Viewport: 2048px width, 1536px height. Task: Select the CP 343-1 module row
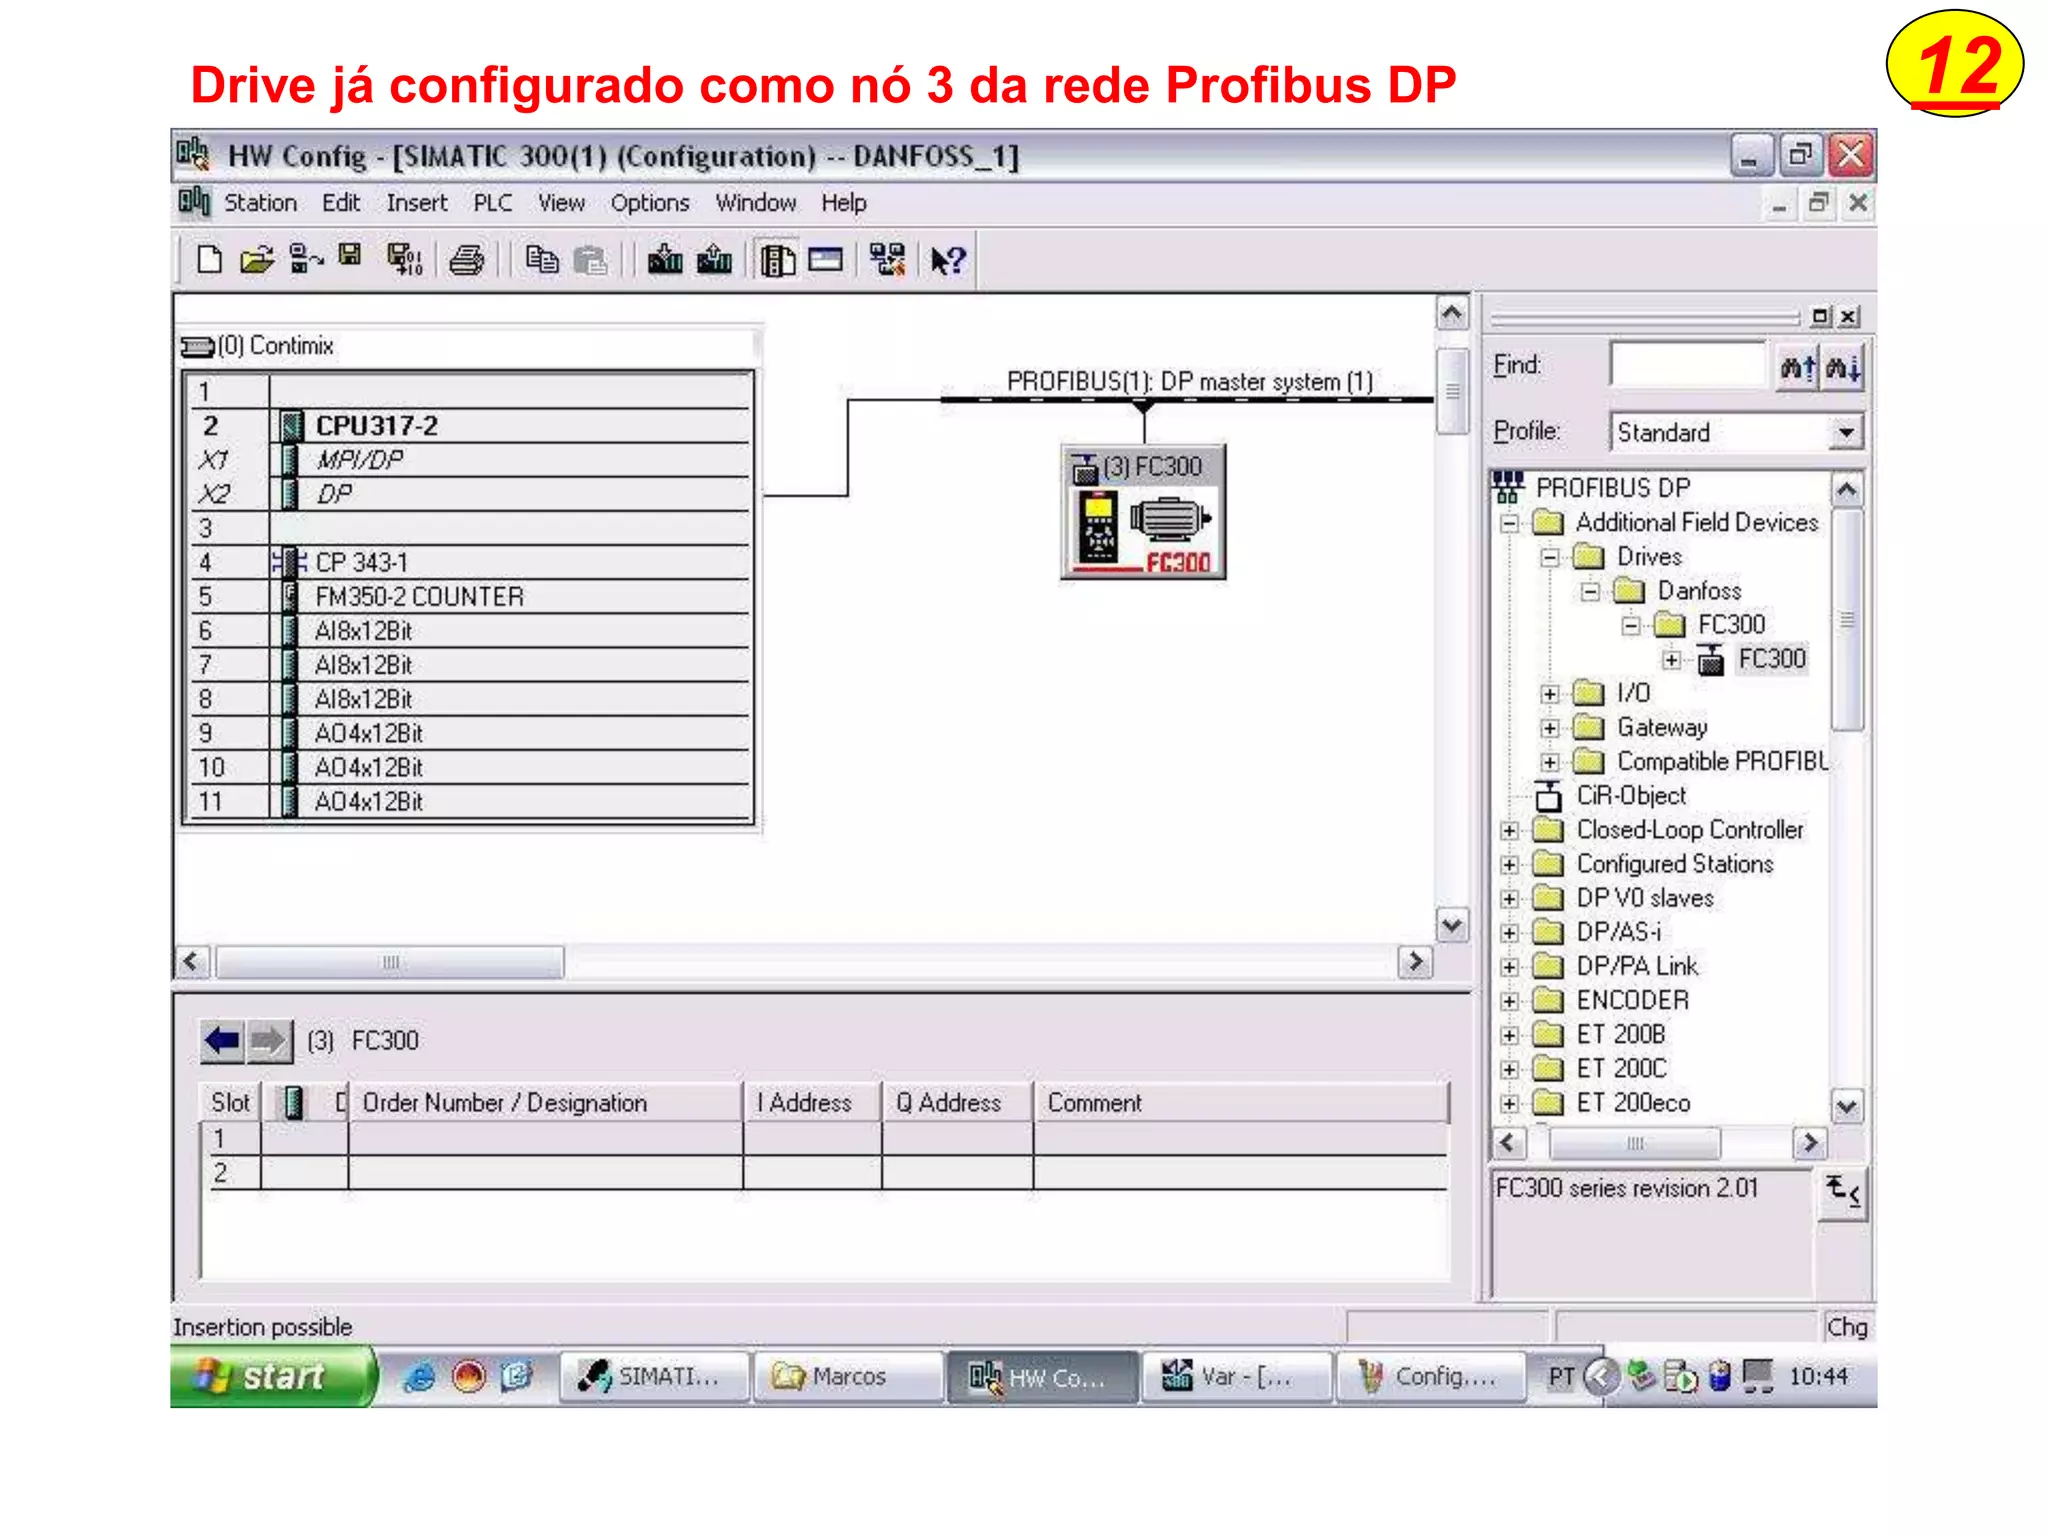(469, 562)
